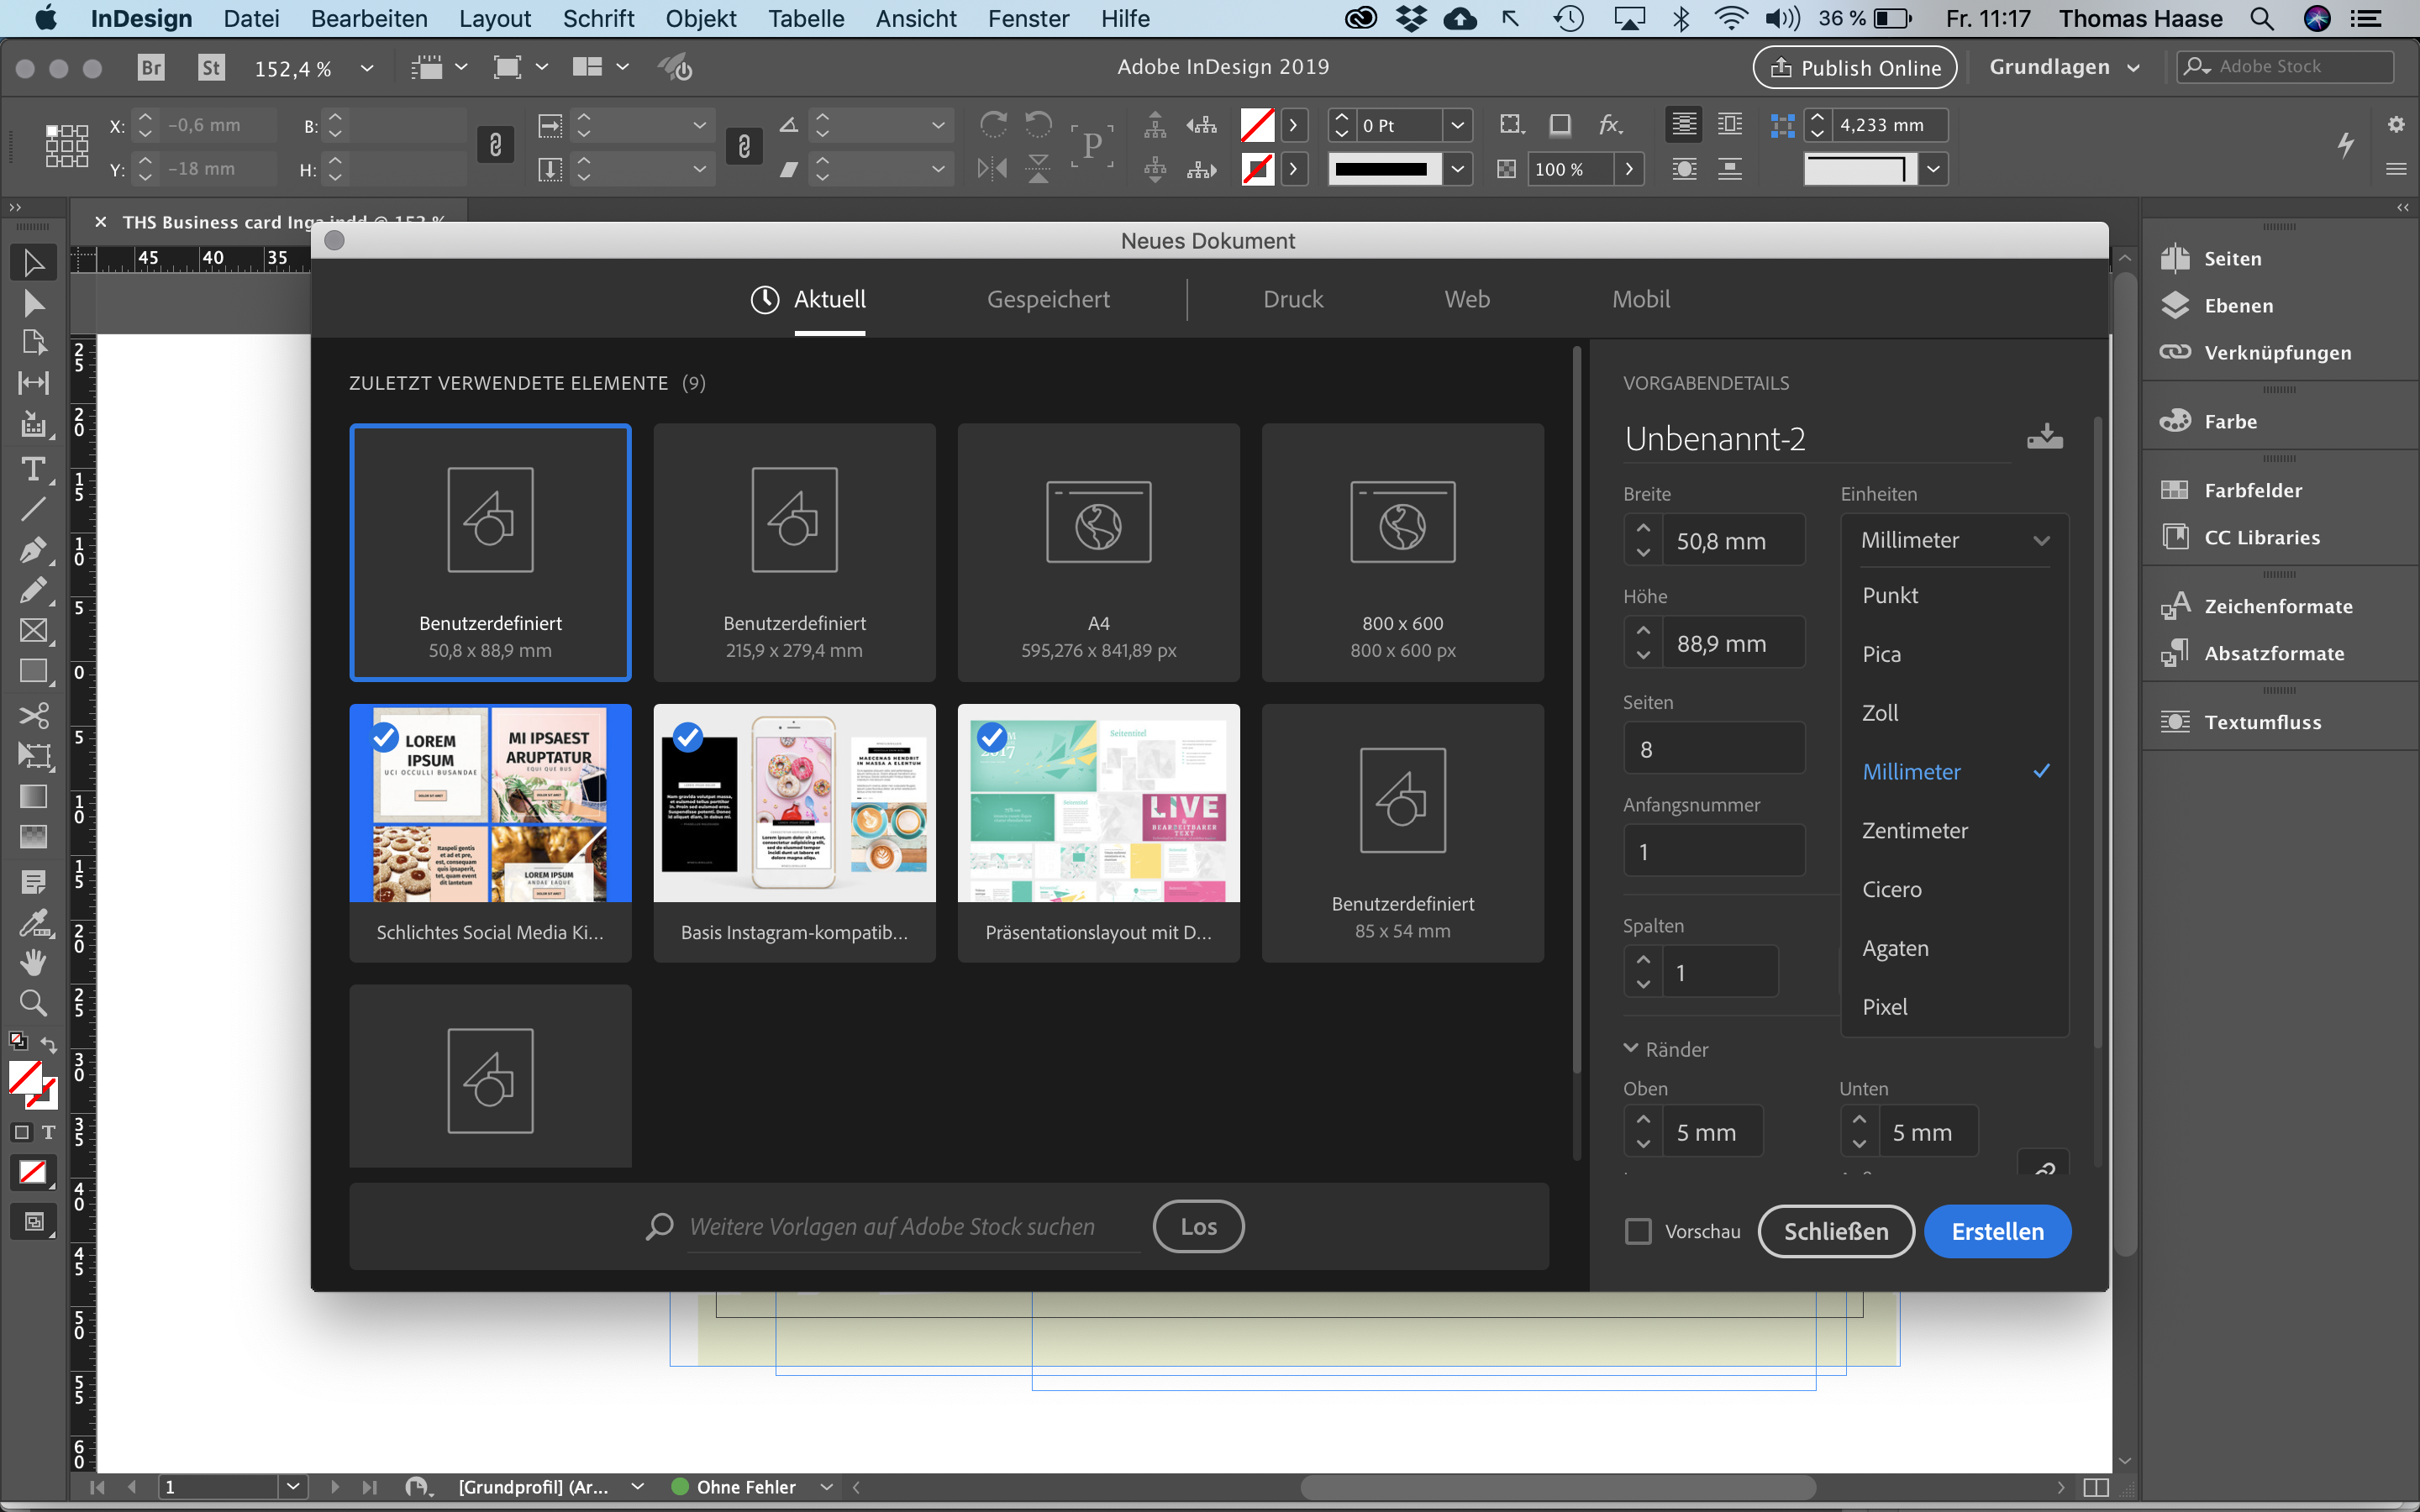Open the preflight profile dropdown
Image resolution: width=2420 pixels, height=1512 pixels.
[637, 1487]
